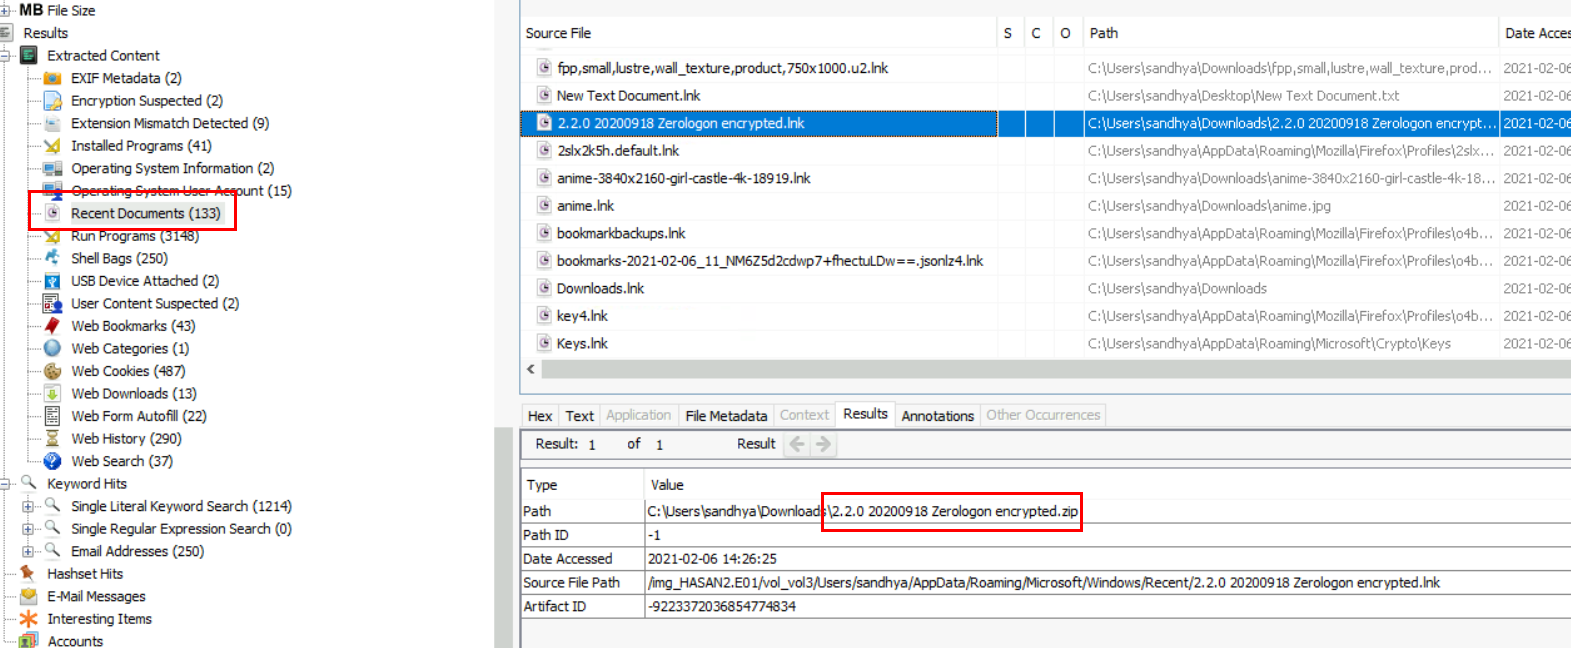Click the Web Bookmarks icon
The image size is (1571, 648).
tap(53, 326)
